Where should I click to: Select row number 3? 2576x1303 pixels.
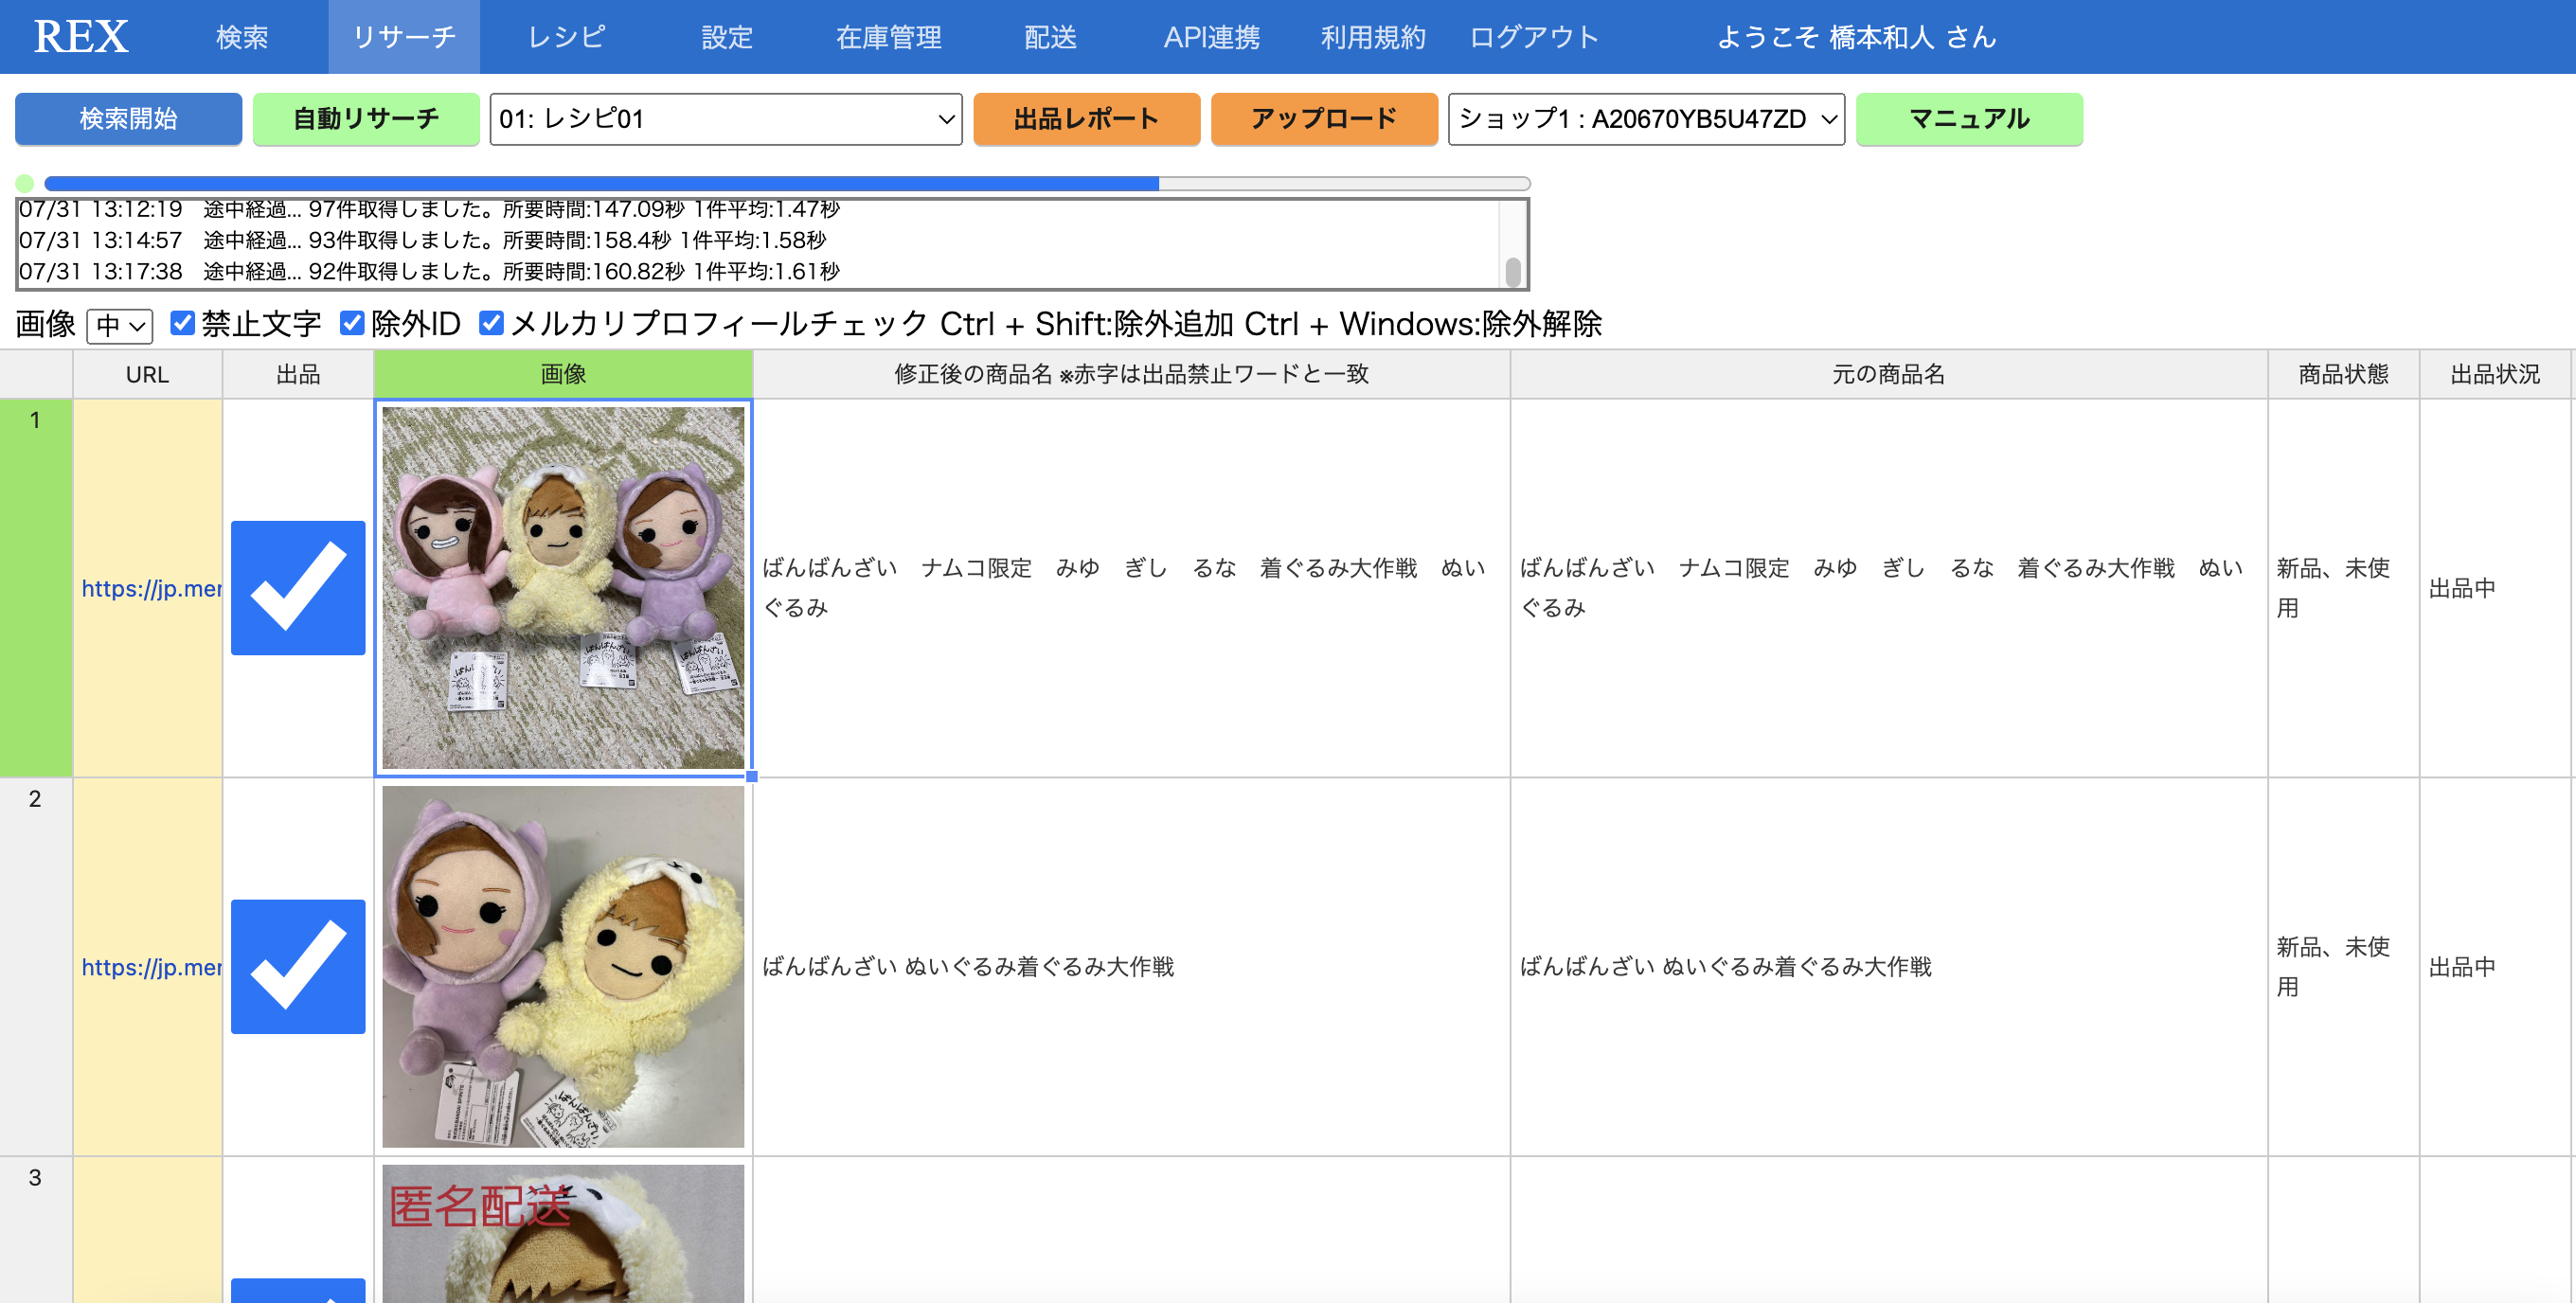point(36,1230)
